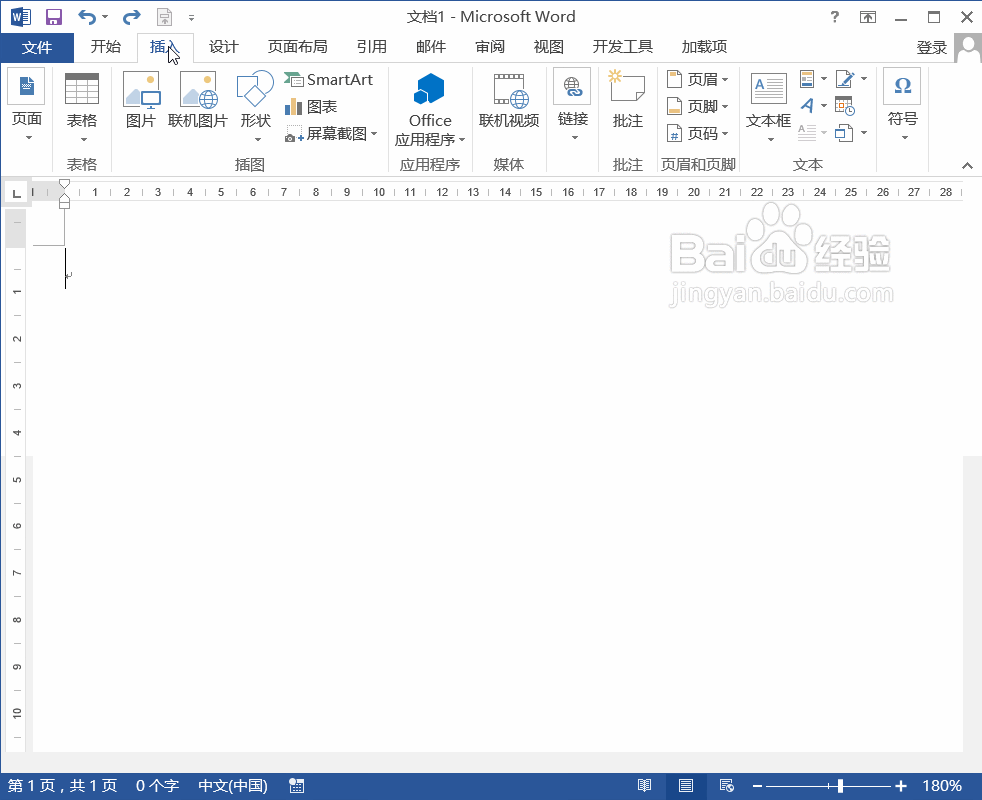Switch to the 设计 design tab
Screen dimensions: 982x800
224,47
